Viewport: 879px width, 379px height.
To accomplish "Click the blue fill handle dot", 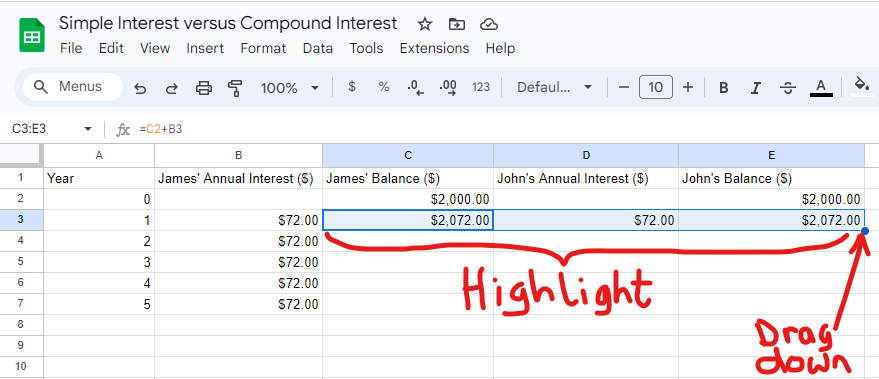I will click(x=865, y=231).
